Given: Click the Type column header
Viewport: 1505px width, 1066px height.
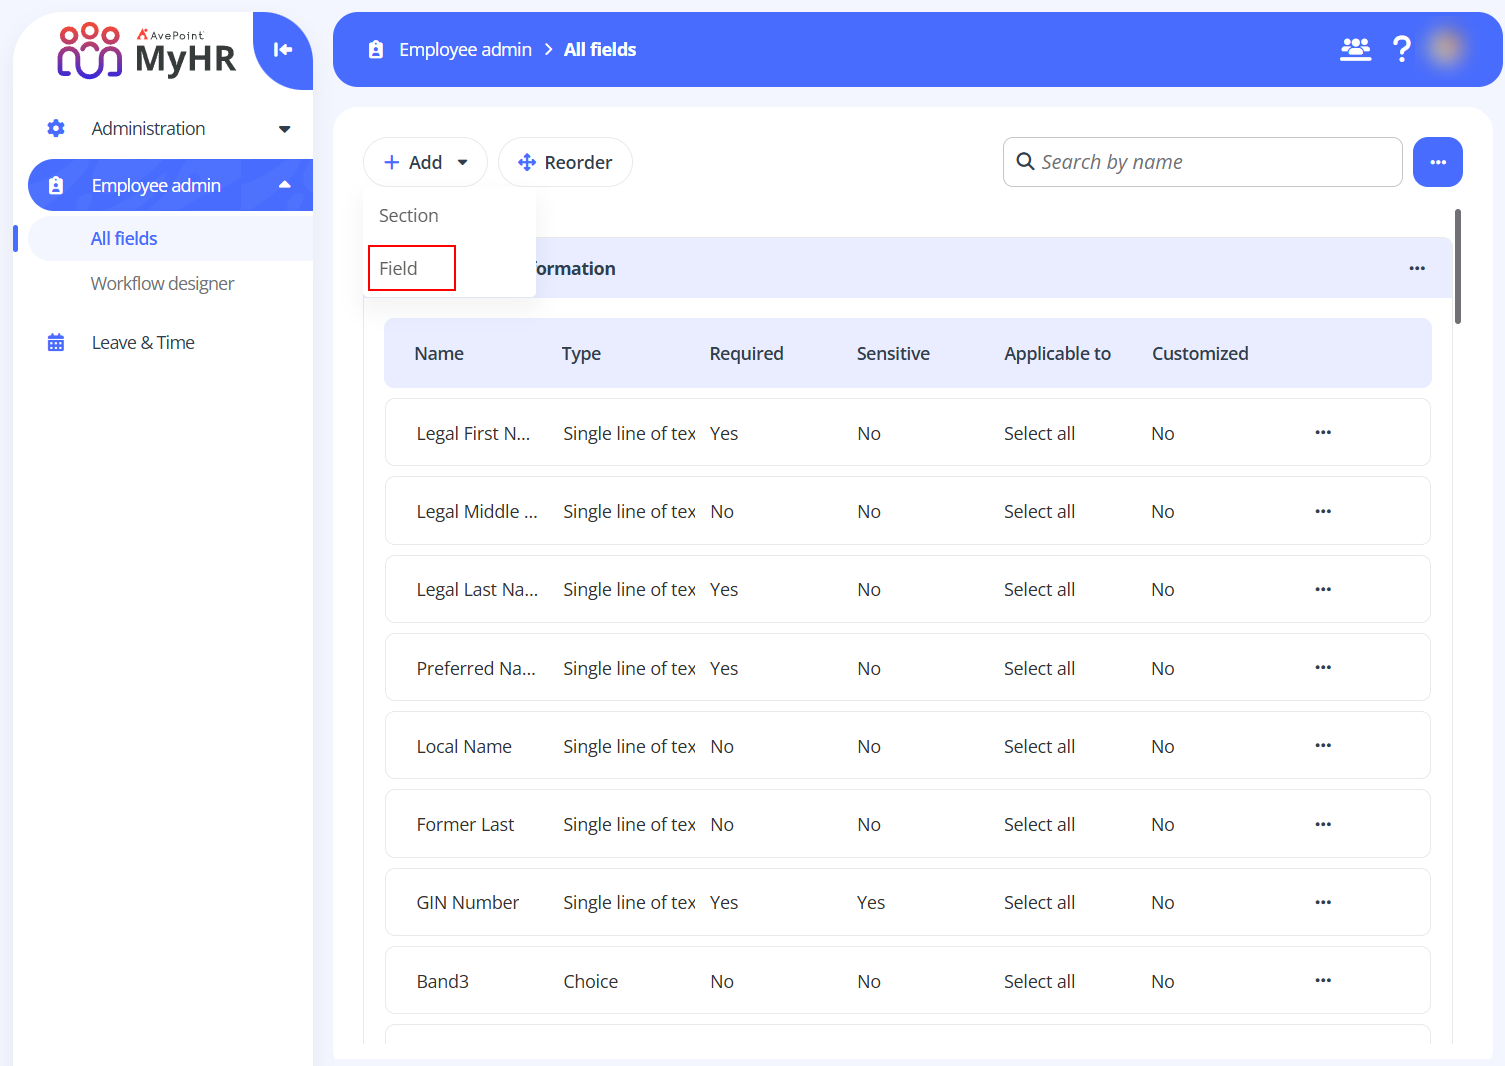Looking at the screenshot, I should (581, 353).
